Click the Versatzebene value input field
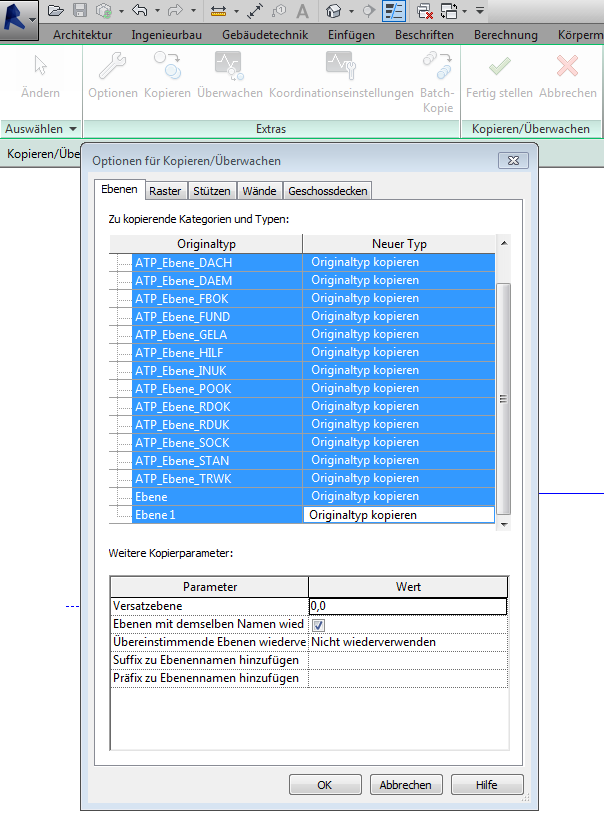The height and width of the screenshot is (813, 604). [x=407, y=606]
